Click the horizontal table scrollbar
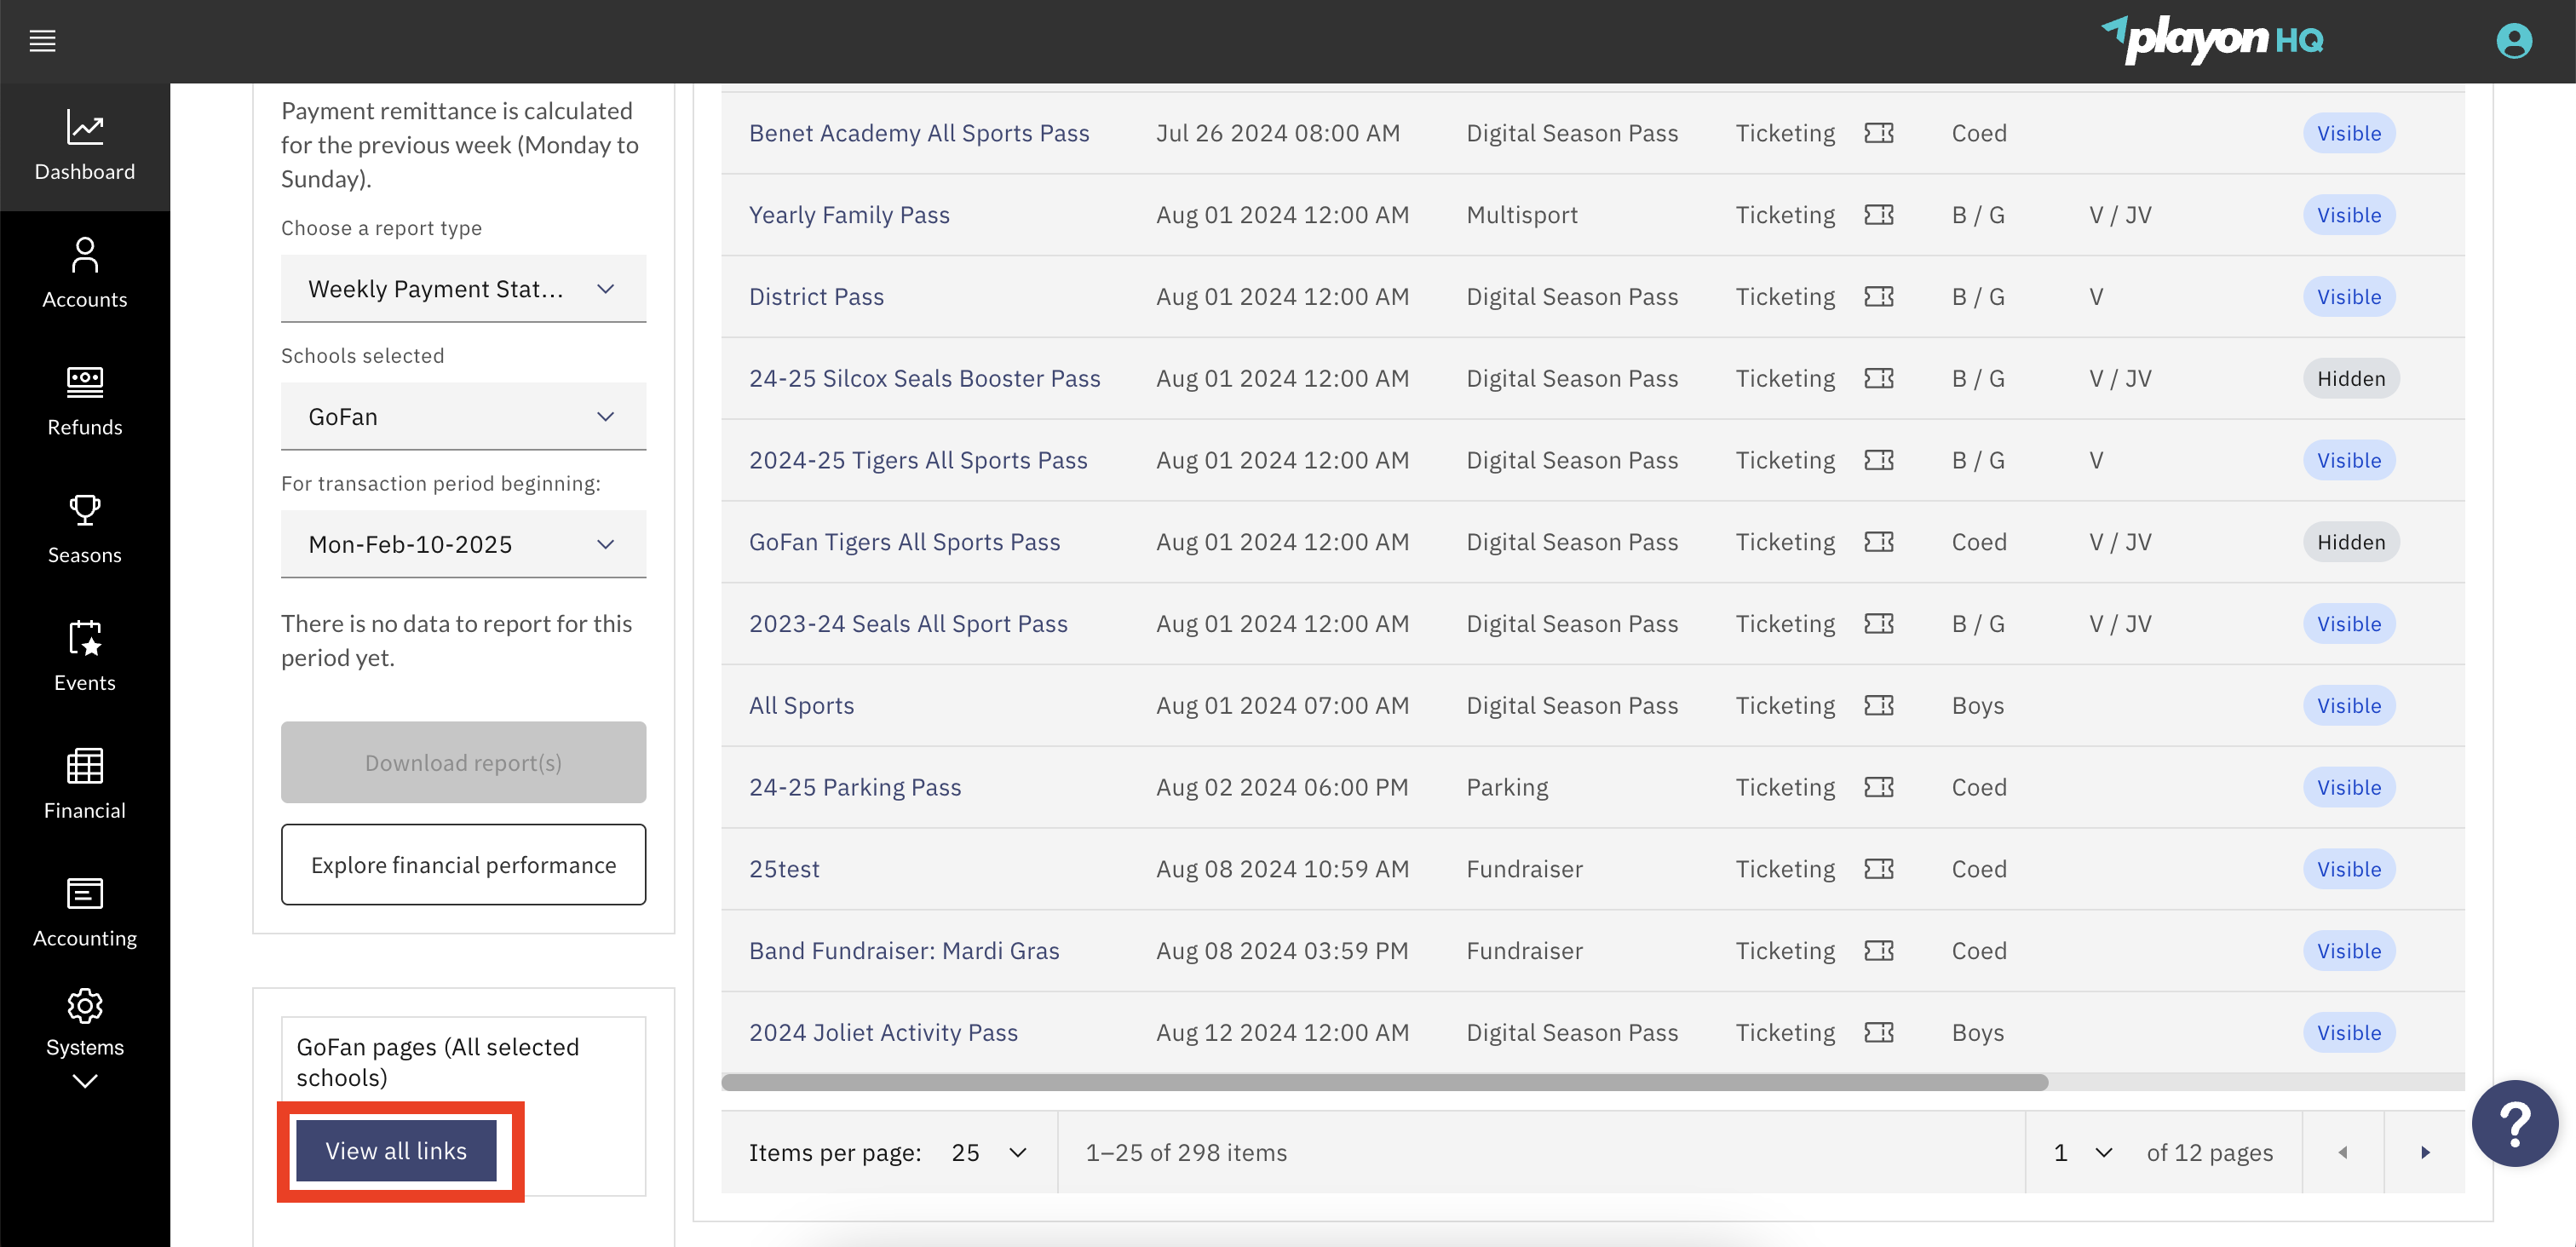 (1384, 1082)
